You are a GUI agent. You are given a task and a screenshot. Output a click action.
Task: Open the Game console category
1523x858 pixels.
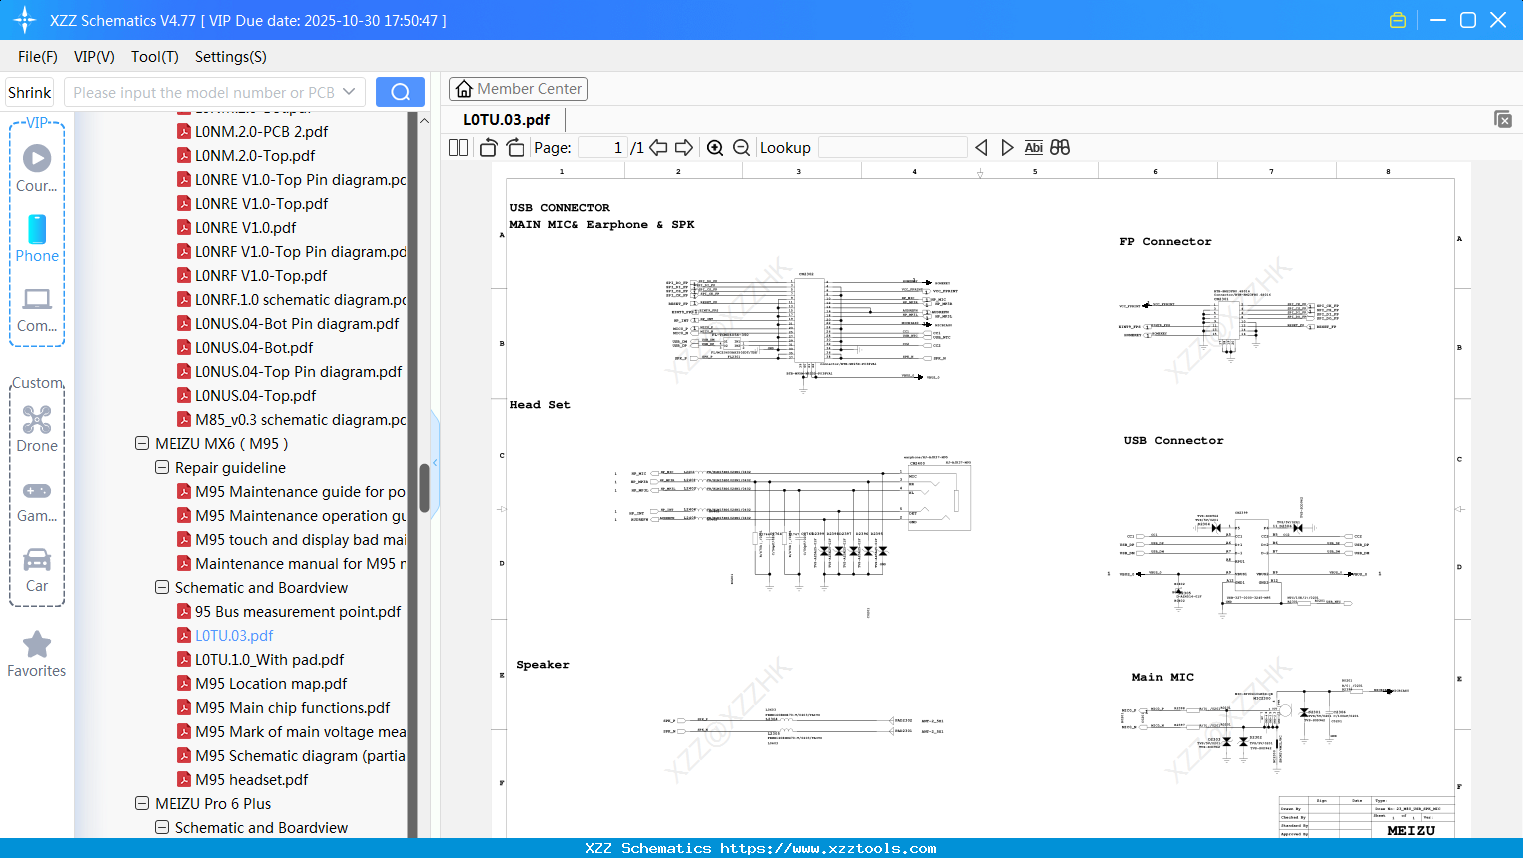[37, 500]
